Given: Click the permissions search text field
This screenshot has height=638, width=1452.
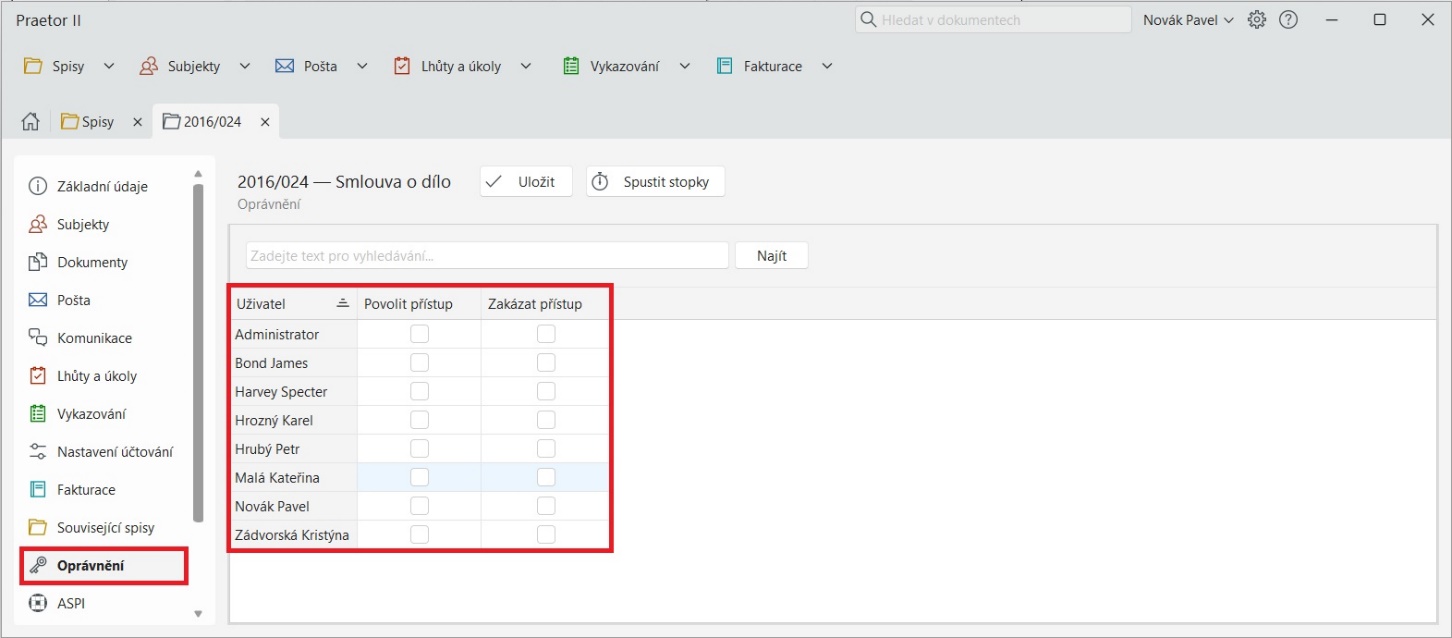Looking at the screenshot, I should coord(487,256).
